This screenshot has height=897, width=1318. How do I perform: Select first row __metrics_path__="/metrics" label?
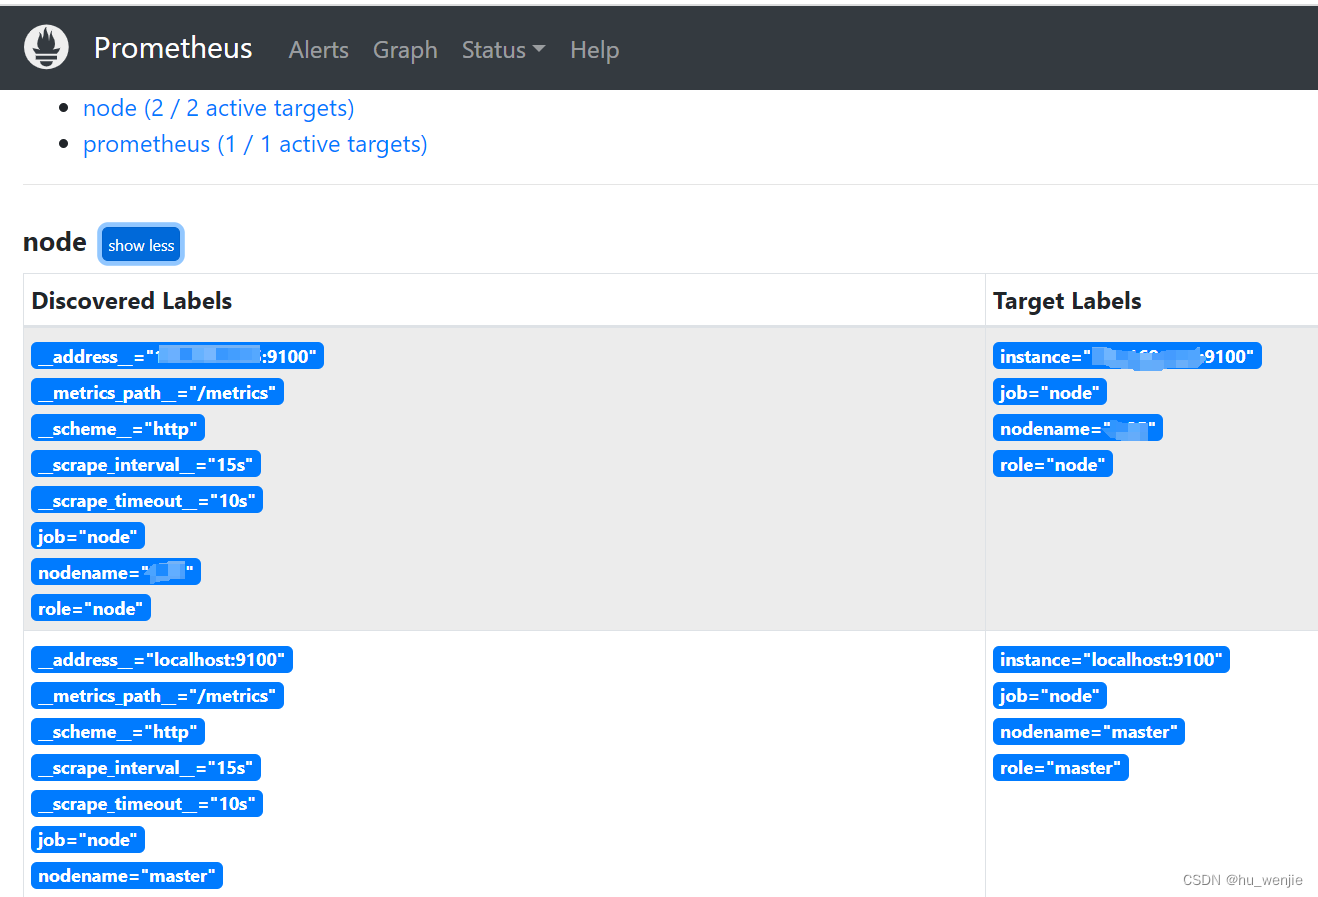point(157,392)
